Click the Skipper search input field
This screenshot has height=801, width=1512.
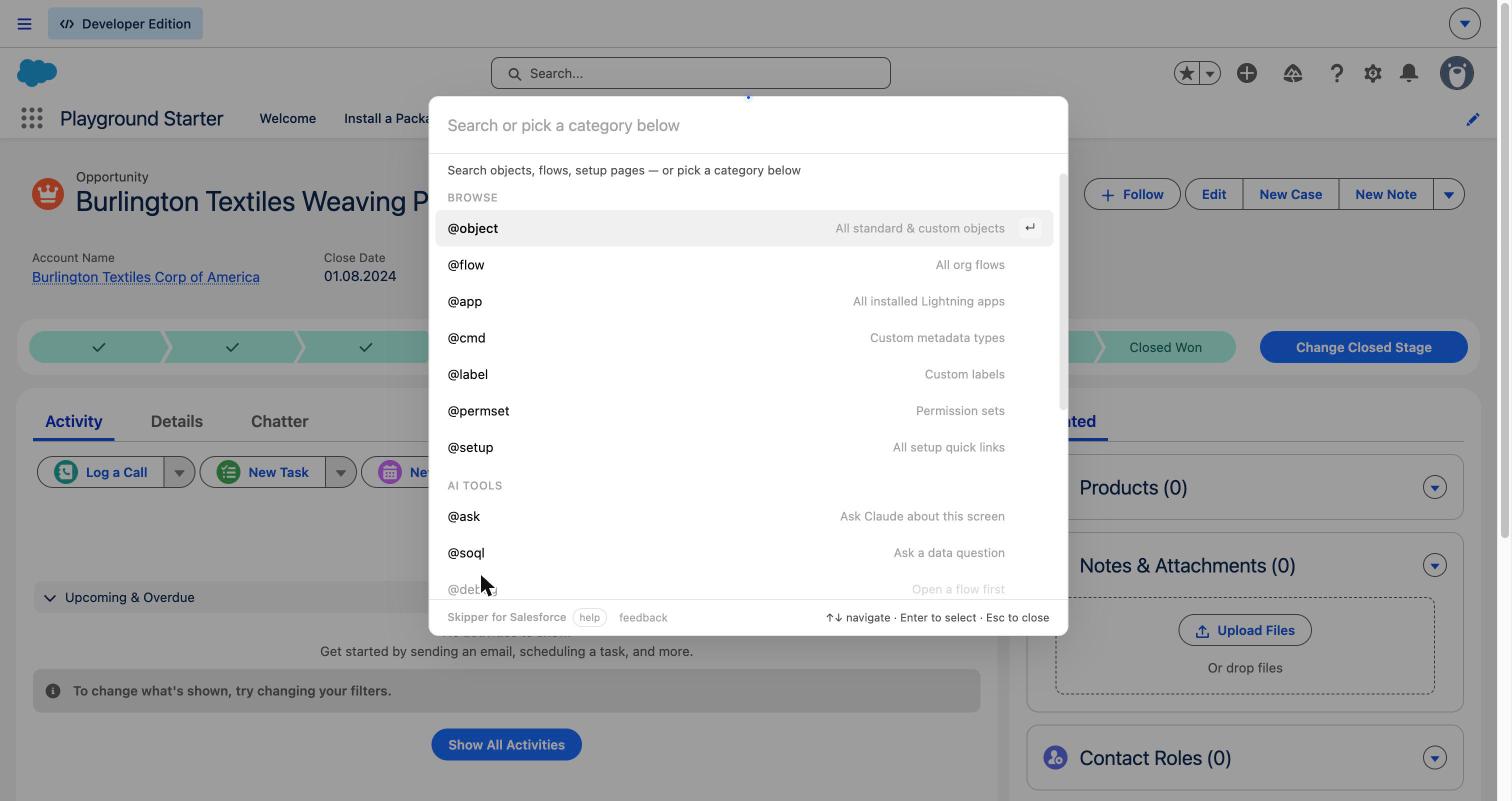click(x=748, y=125)
